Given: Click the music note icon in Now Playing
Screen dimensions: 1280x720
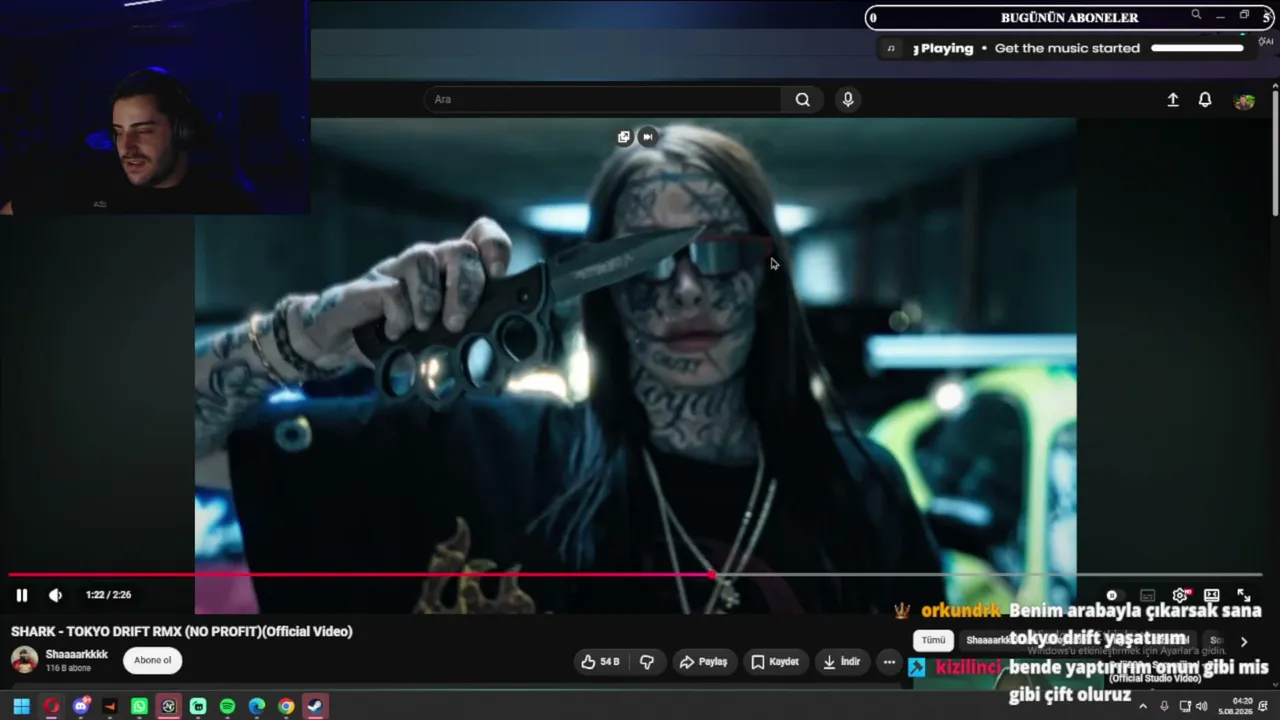Looking at the screenshot, I should pos(891,48).
